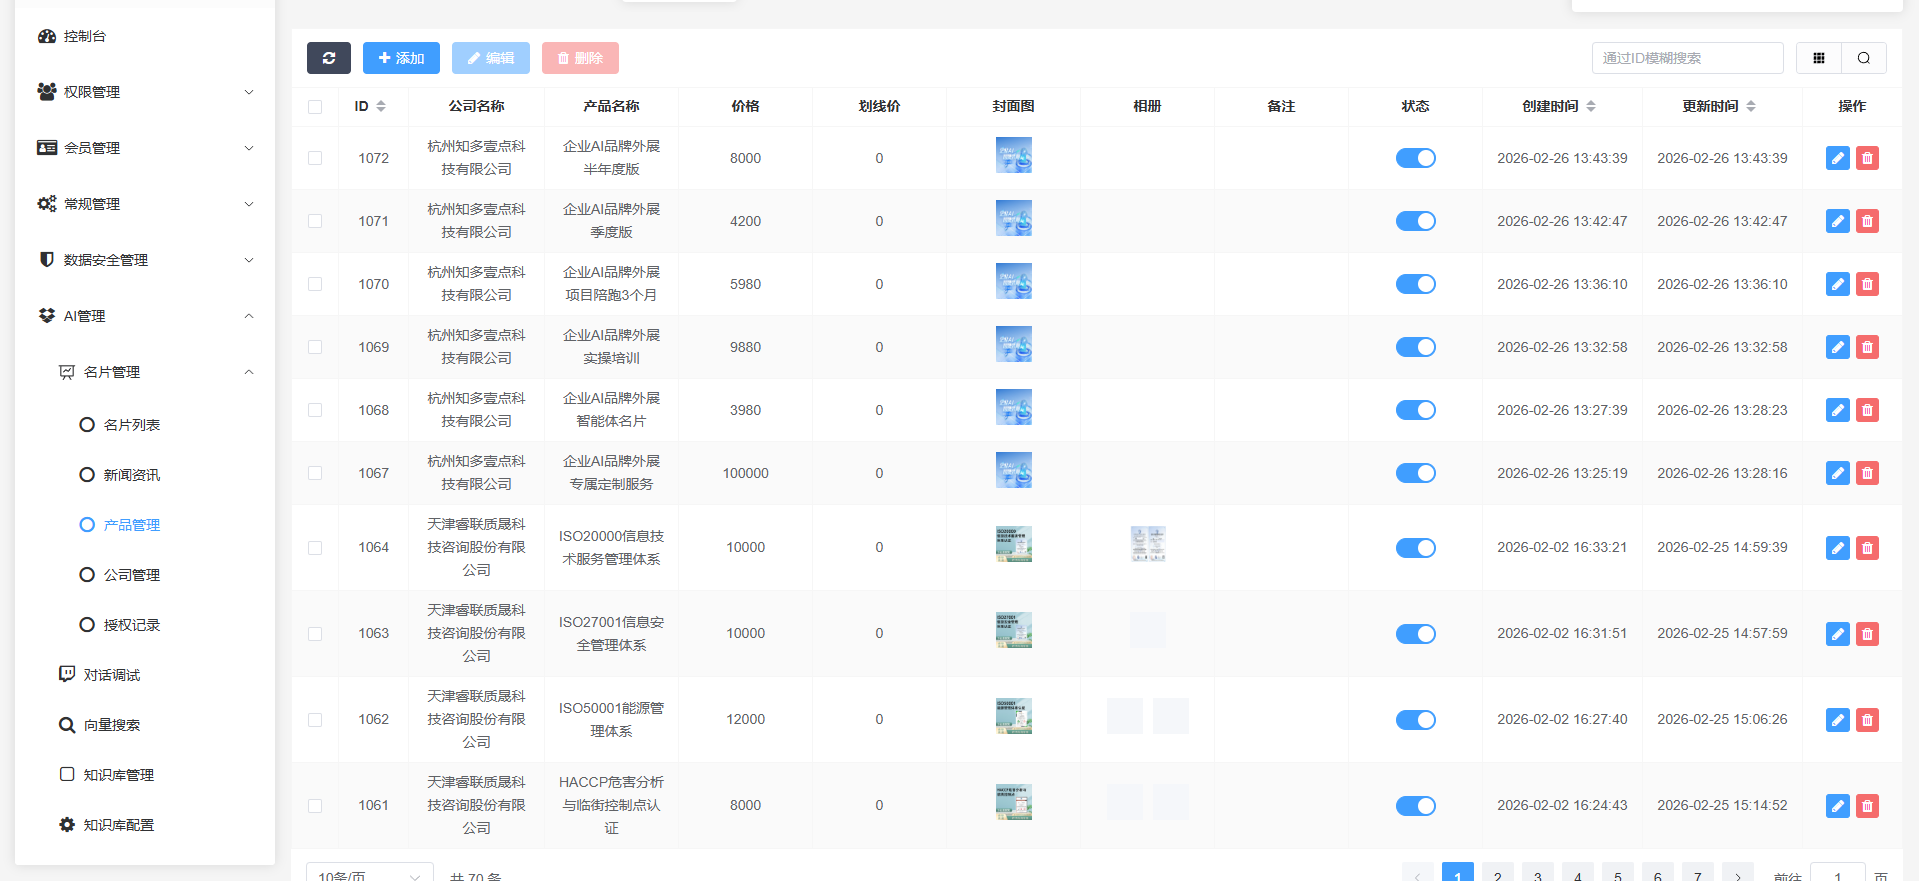Tick the checkbox for row 1068
The height and width of the screenshot is (881, 1919).
(315, 410)
